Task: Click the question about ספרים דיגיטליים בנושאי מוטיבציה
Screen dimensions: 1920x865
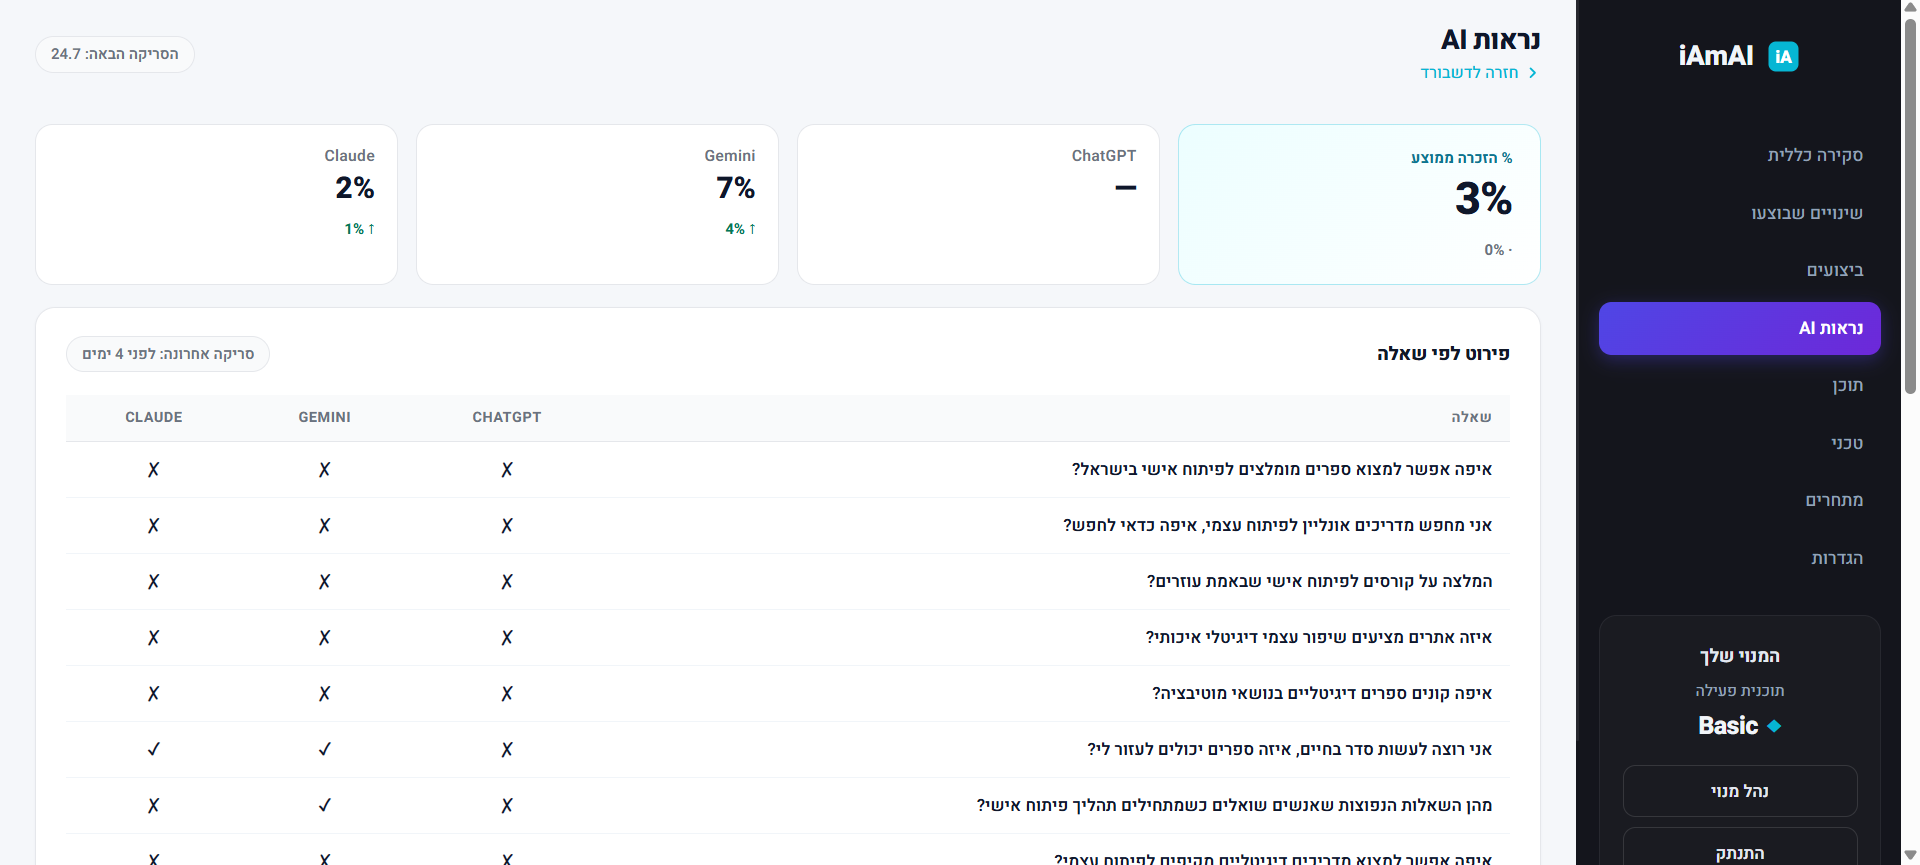Action: (1322, 693)
